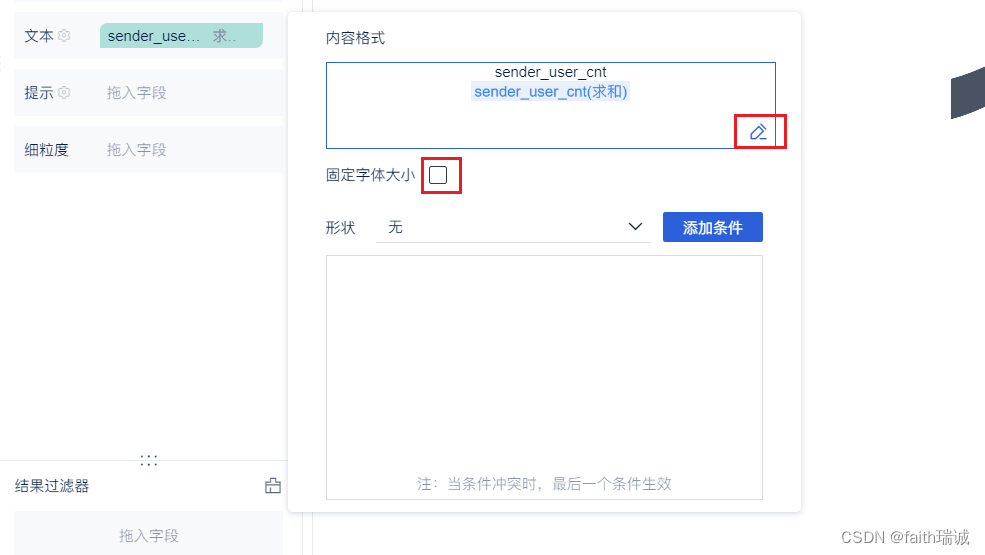Open the 形状 combo box showing 无
This screenshot has height=555, width=985.
(x=500, y=227)
